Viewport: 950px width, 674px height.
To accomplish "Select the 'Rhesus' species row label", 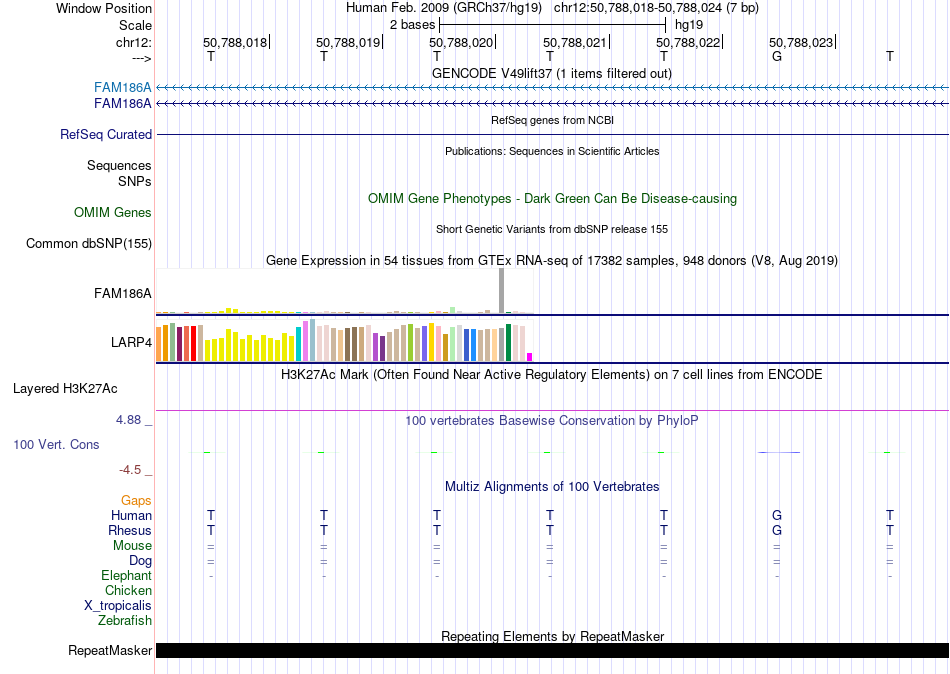I will (130, 530).
